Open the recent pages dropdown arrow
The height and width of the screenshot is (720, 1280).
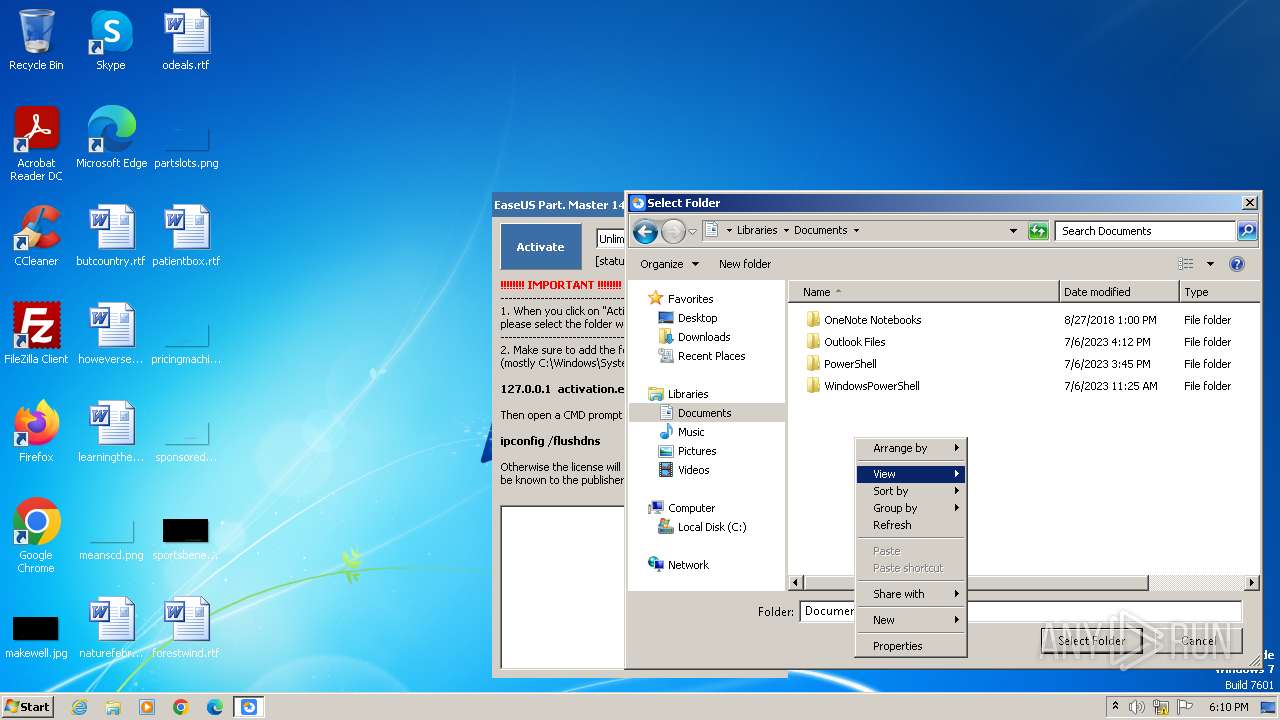pos(692,232)
